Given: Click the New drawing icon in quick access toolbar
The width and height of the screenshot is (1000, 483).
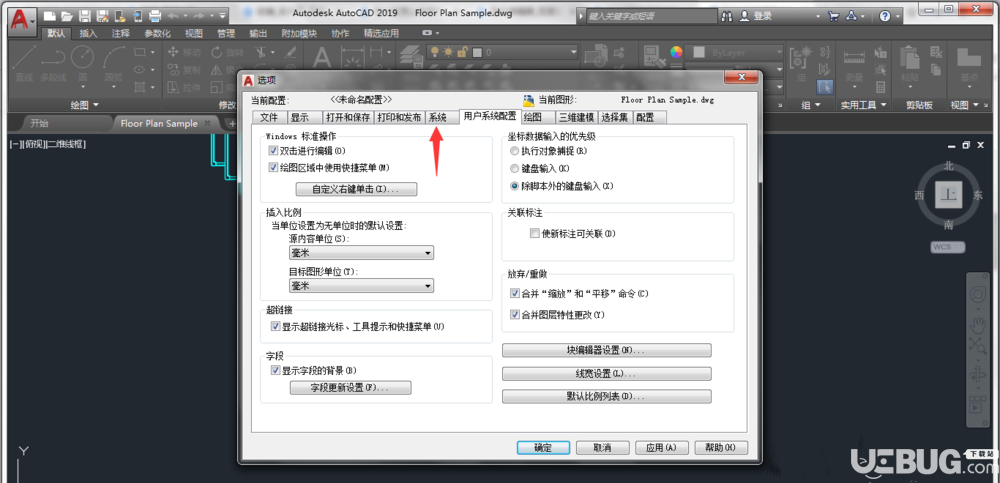Looking at the screenshot, I should click(x=49, y=15).
